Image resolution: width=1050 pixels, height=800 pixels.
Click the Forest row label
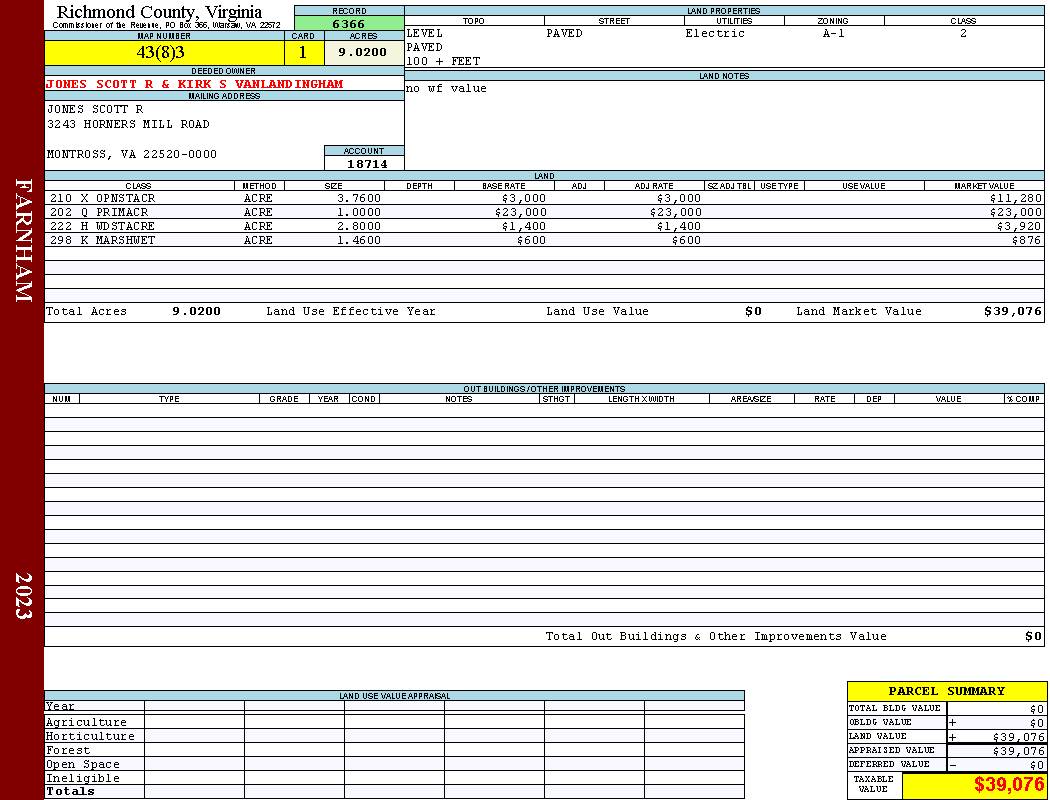click(x=68, y=750)
